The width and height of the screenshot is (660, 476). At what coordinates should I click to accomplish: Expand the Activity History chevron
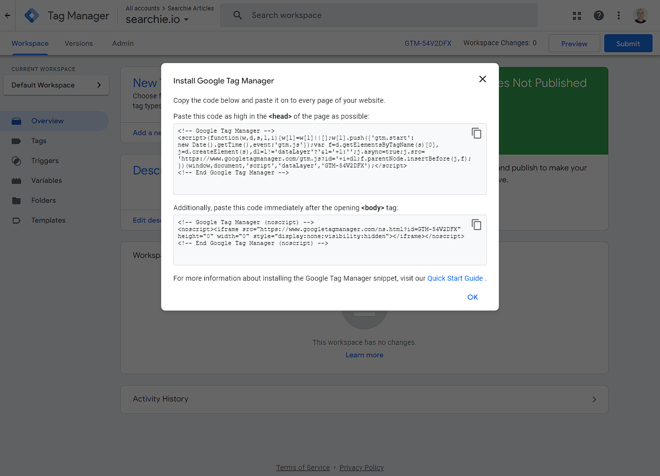[594, 399]
